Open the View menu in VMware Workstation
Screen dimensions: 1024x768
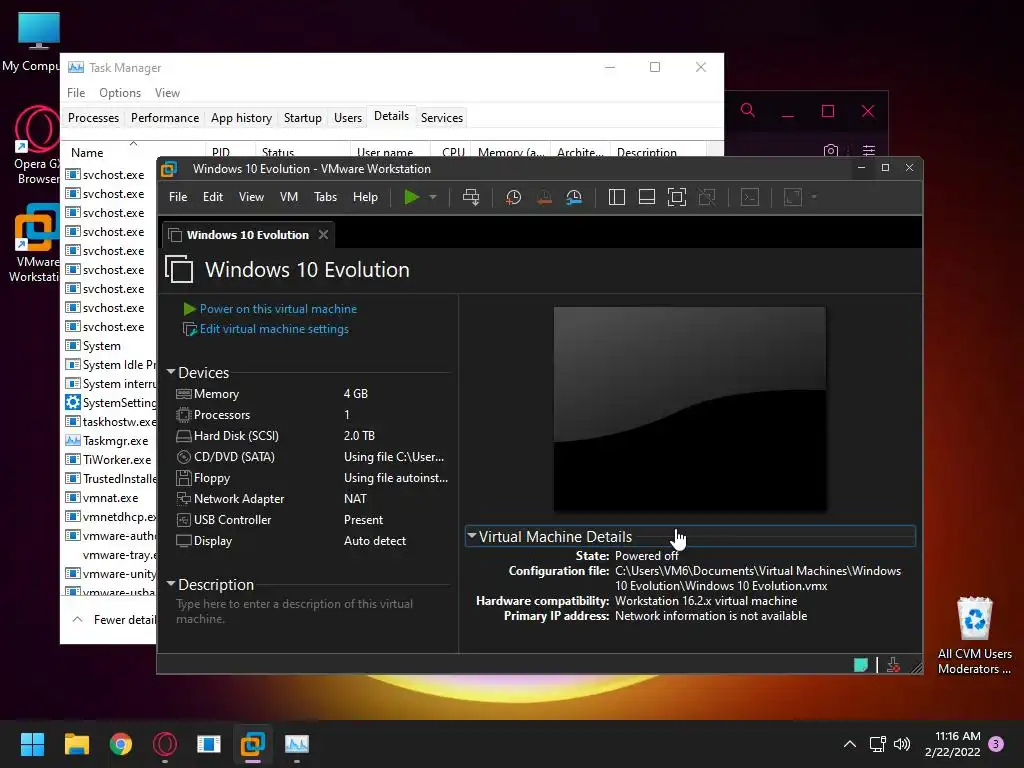pos(251,197)
